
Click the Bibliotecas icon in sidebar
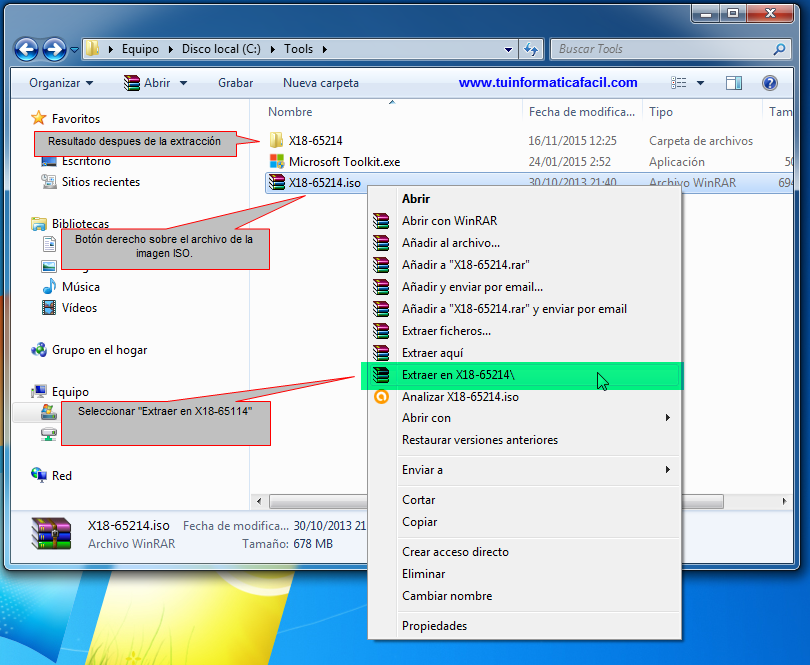[39, 224]
